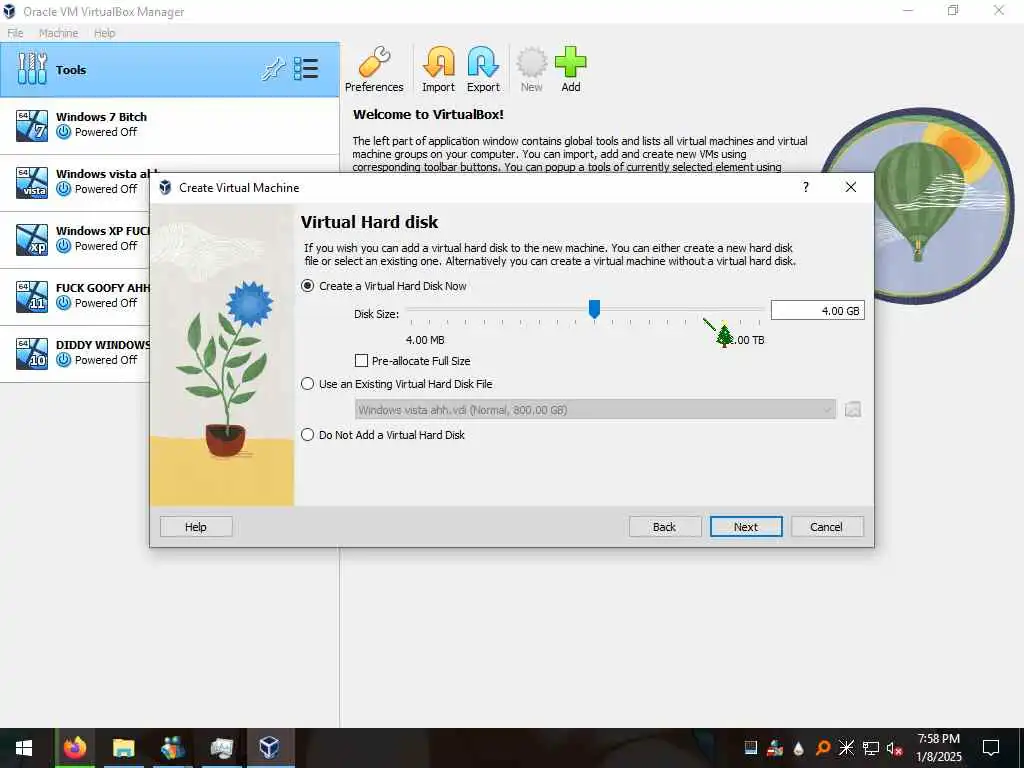Open File Explorer from the taskbar

pyautogui.click(x=123, y=747)
